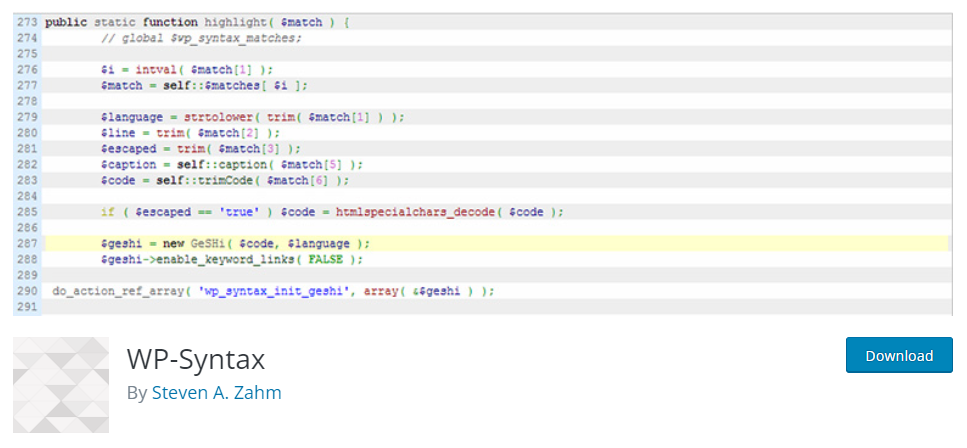Image resolution: width=967 pixels, height=448 pixels.
Task: Click 'self::$matches' on line 277
Action: [212, 86]
